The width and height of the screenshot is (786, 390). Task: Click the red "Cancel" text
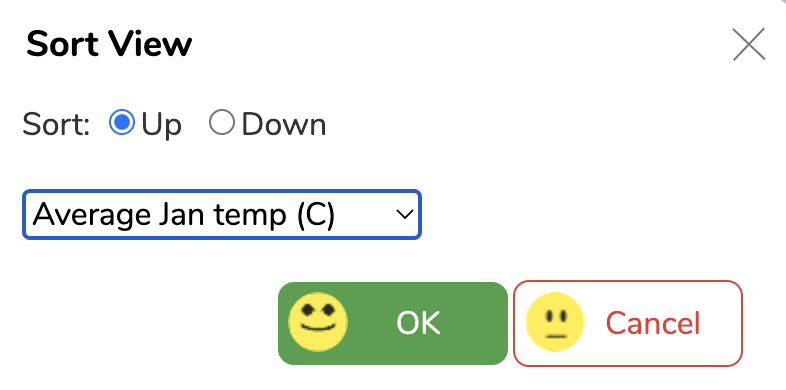coord(653,323)
